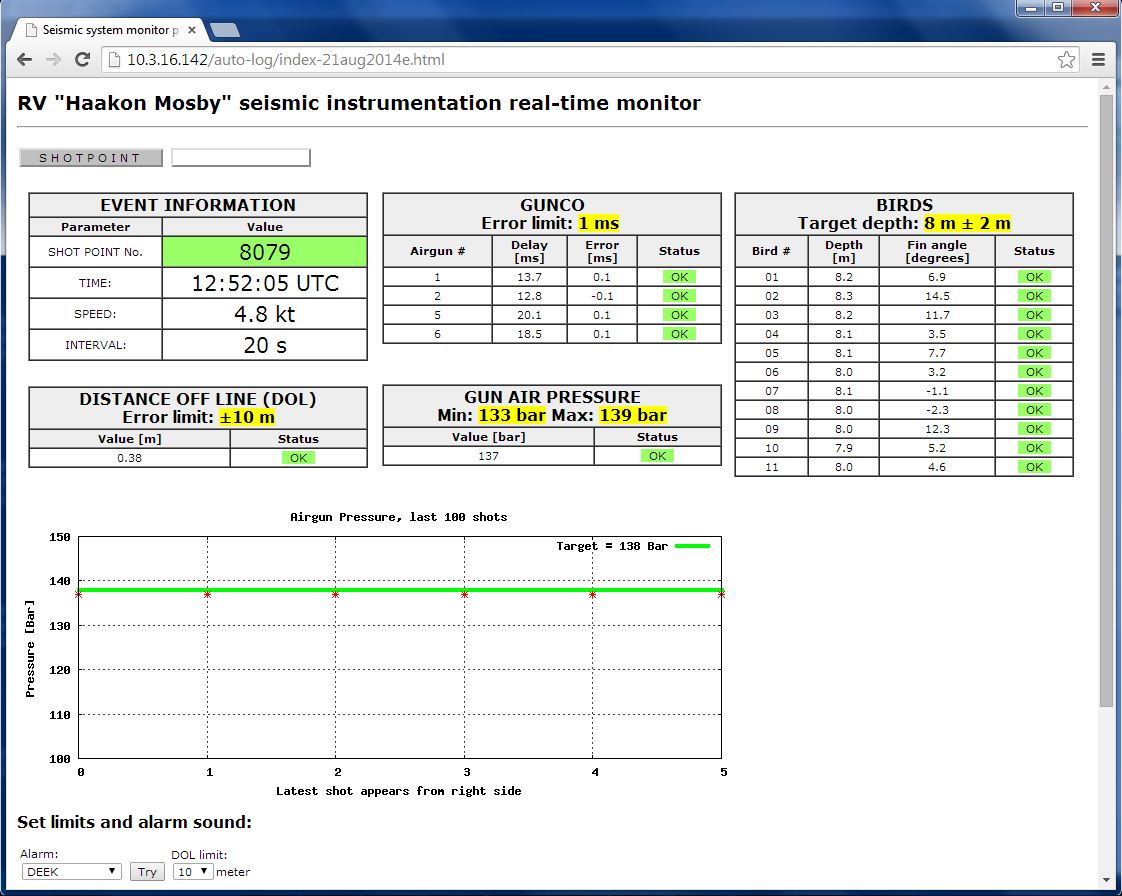Open the Alarm sound dropdown
Image resolution: width=1122 pixels, height=896 pixels.
click(72, 872)
